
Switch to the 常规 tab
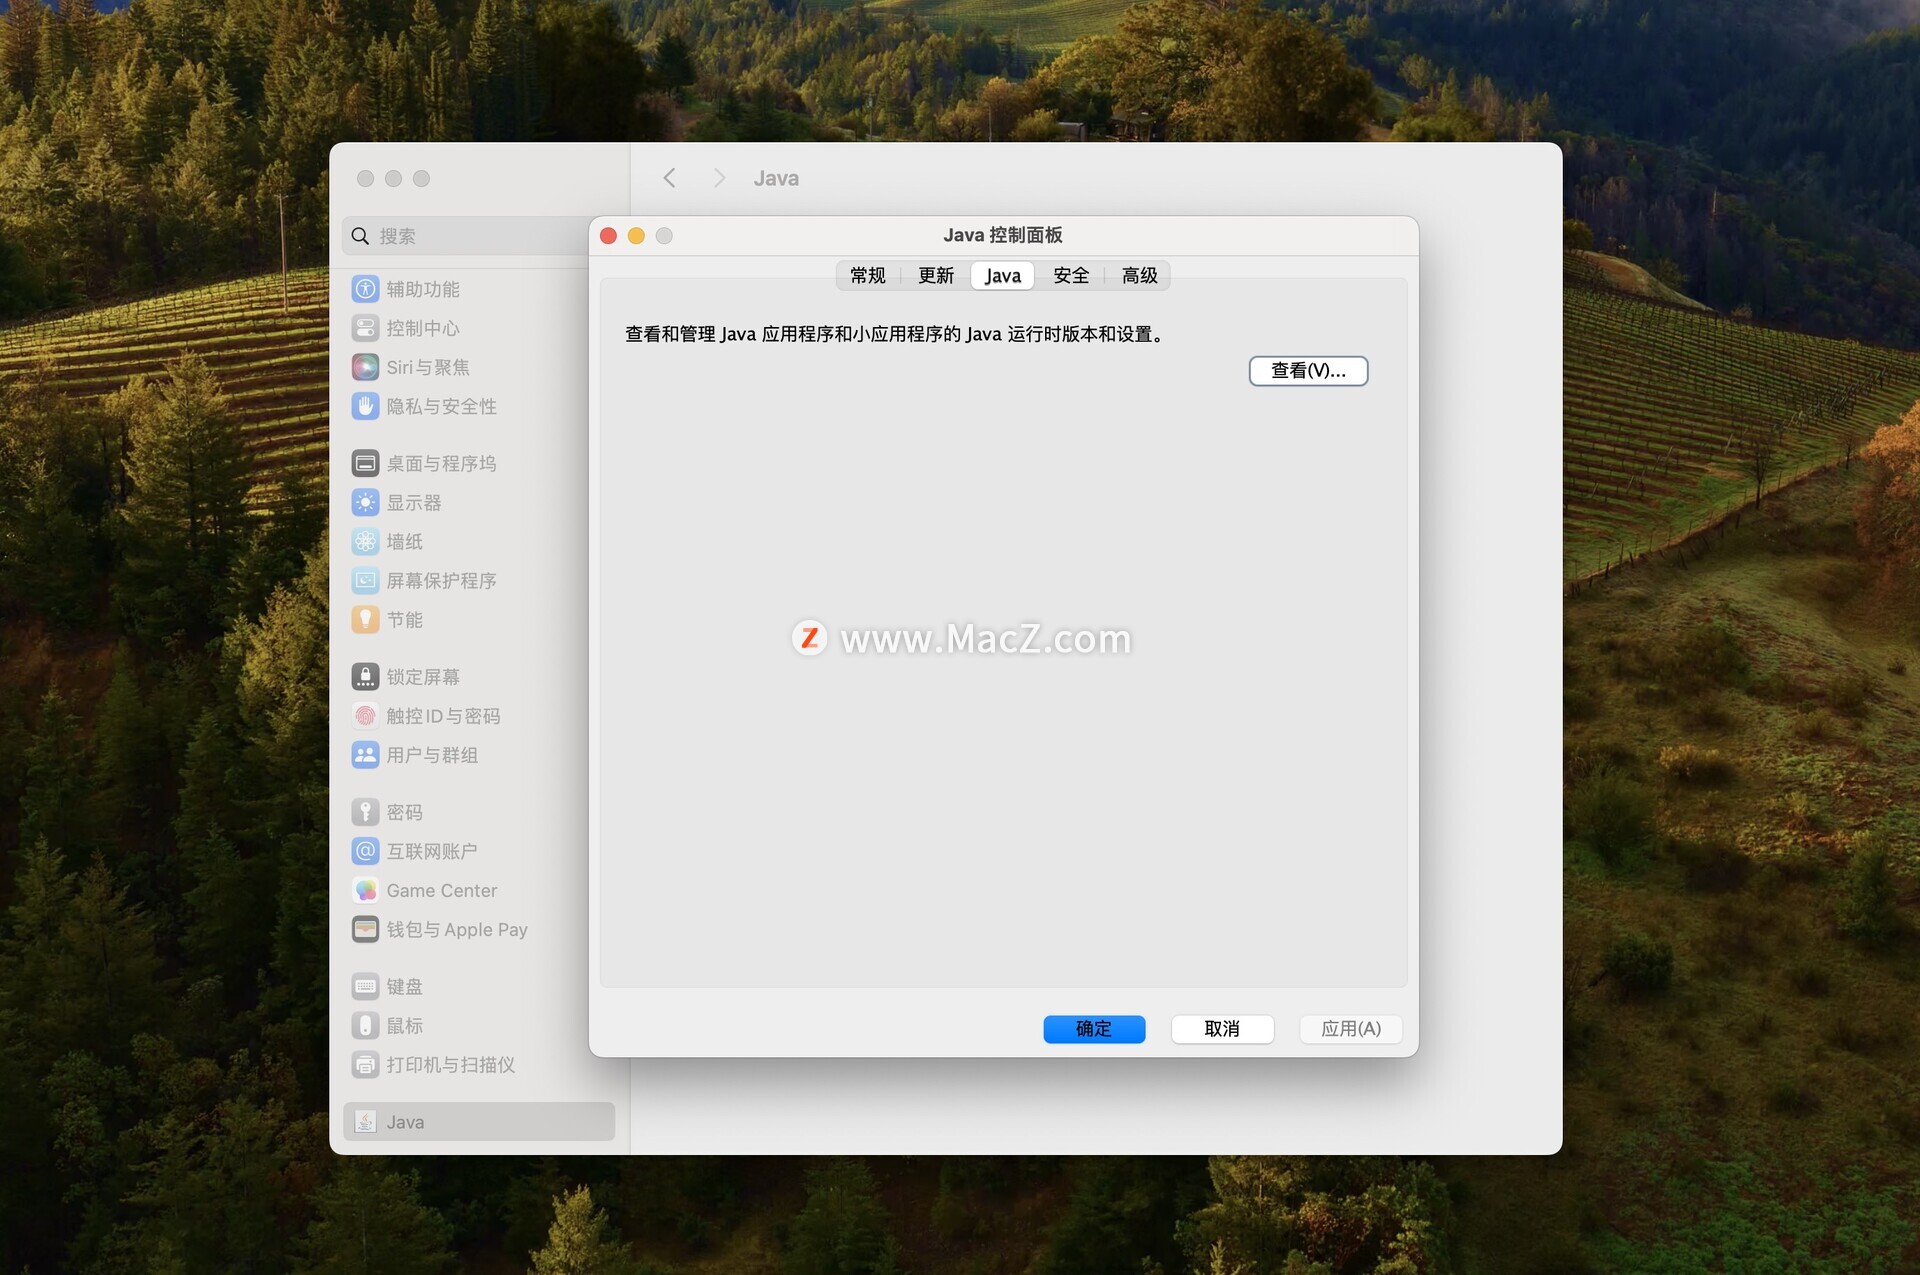click(x=868, y=275)
